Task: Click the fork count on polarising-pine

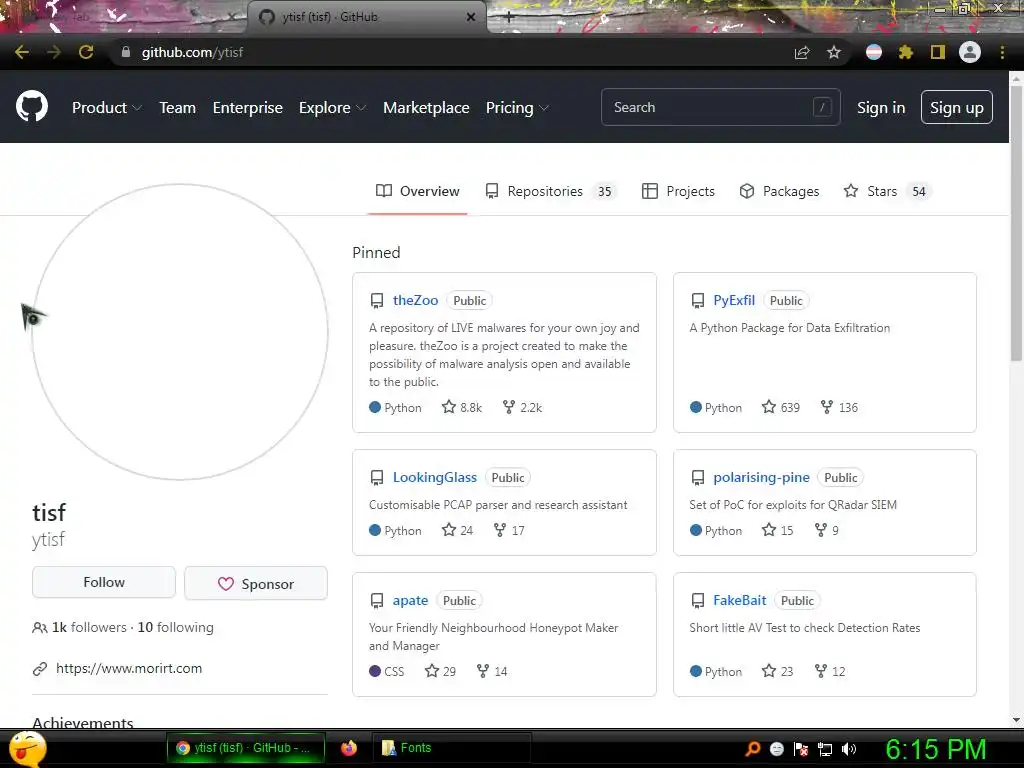Action: coord(827,530)
